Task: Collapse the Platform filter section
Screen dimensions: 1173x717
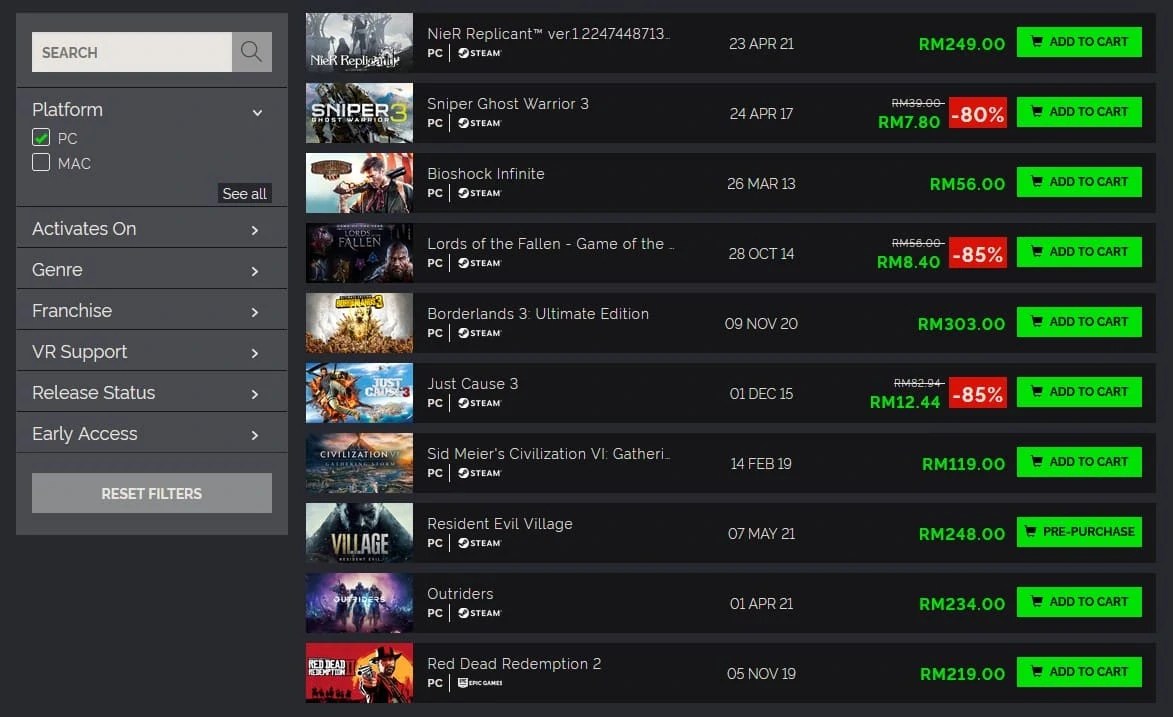Action: [x=258, y=112]
